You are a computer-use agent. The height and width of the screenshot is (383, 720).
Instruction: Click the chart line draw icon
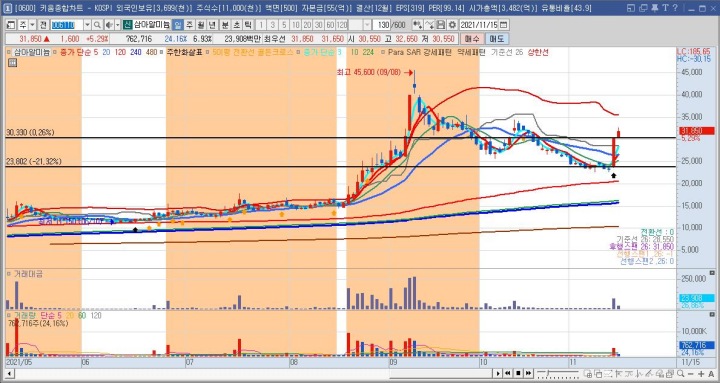(429, 25)
